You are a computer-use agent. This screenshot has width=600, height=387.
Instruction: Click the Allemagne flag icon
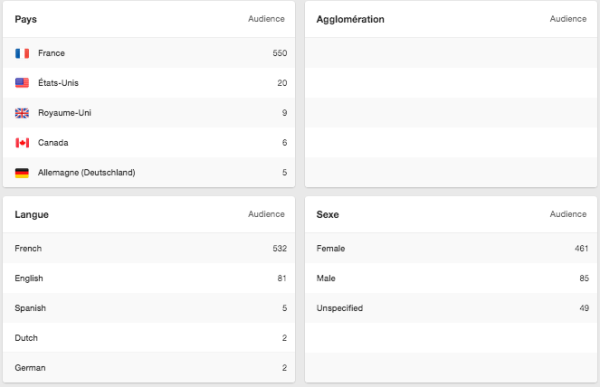coord(22,173)
